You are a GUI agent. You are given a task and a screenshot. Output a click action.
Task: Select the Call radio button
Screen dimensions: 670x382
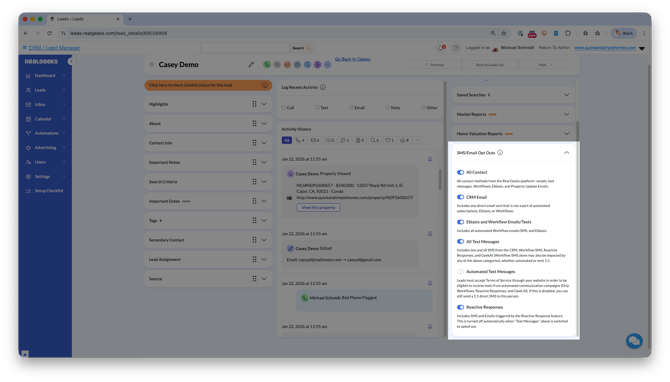pos(284,107)
